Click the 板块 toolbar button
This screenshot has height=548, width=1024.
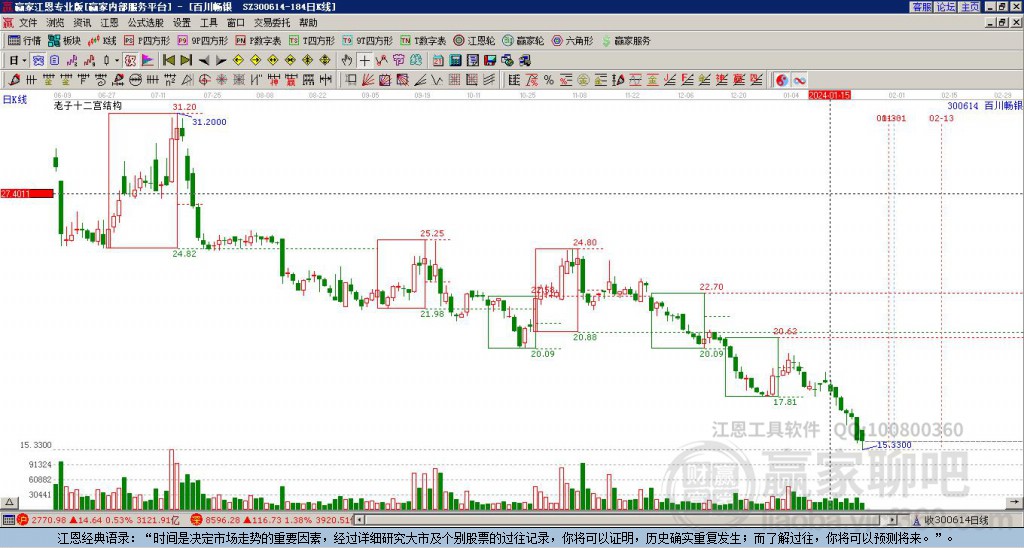pos(65,40)
